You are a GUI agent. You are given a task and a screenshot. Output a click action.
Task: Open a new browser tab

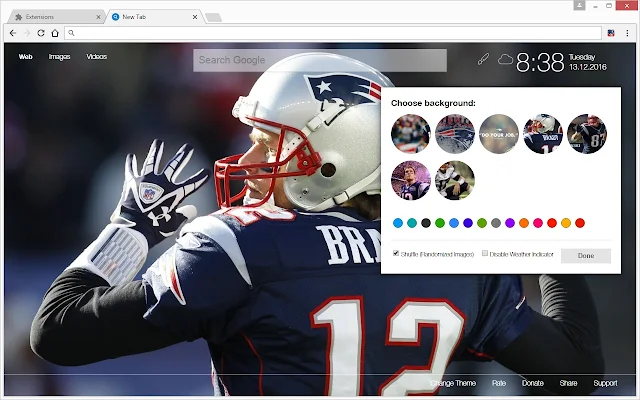coord(213,17)
